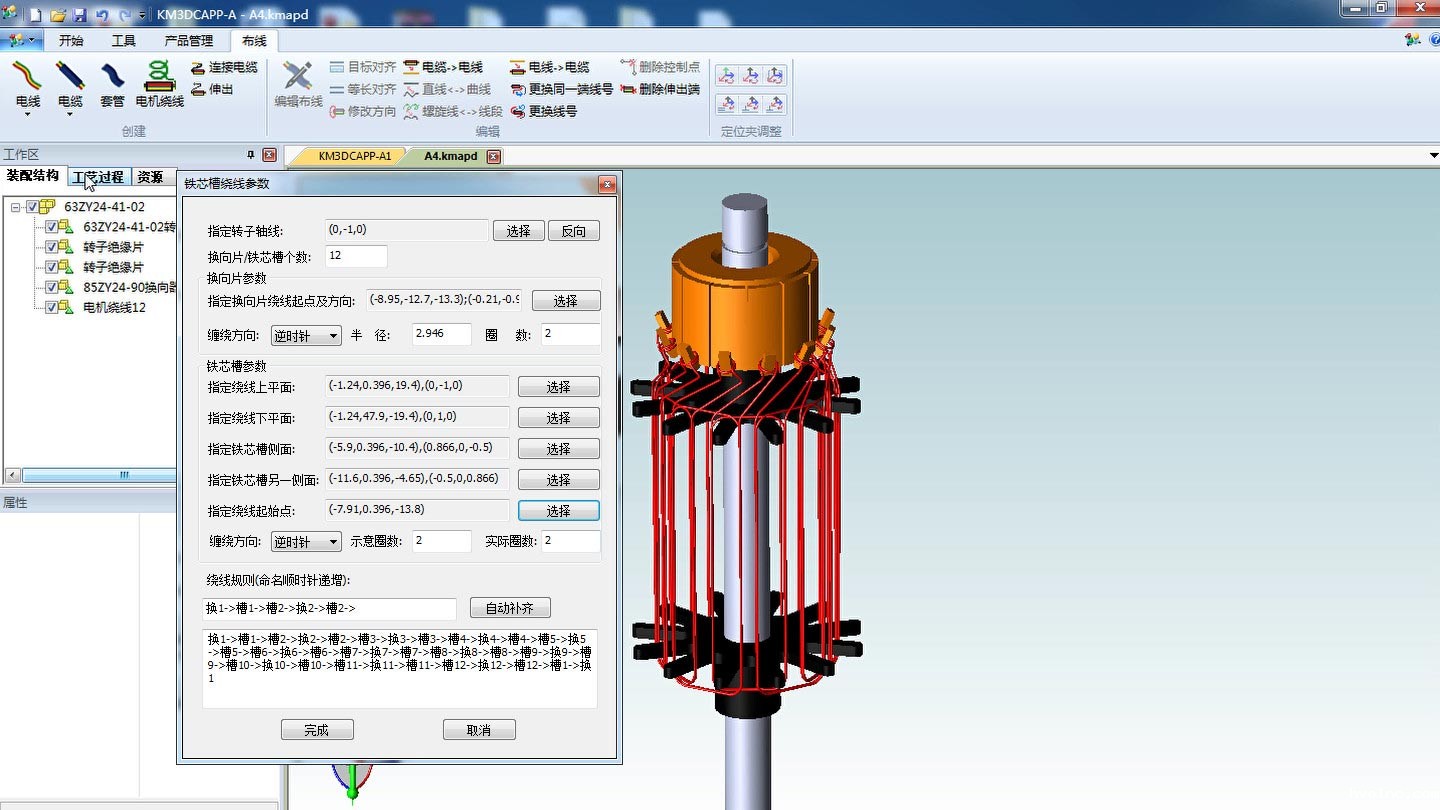Open the core slot 缠绕方向 dropdown beside 示意圈数

point(306,542)
